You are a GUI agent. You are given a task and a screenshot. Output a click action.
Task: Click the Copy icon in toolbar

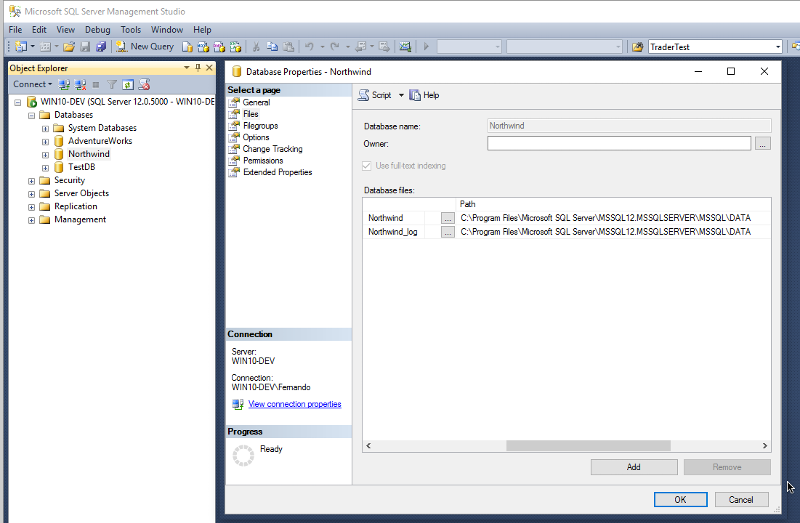pyautogui.click(x=272, y=47)
